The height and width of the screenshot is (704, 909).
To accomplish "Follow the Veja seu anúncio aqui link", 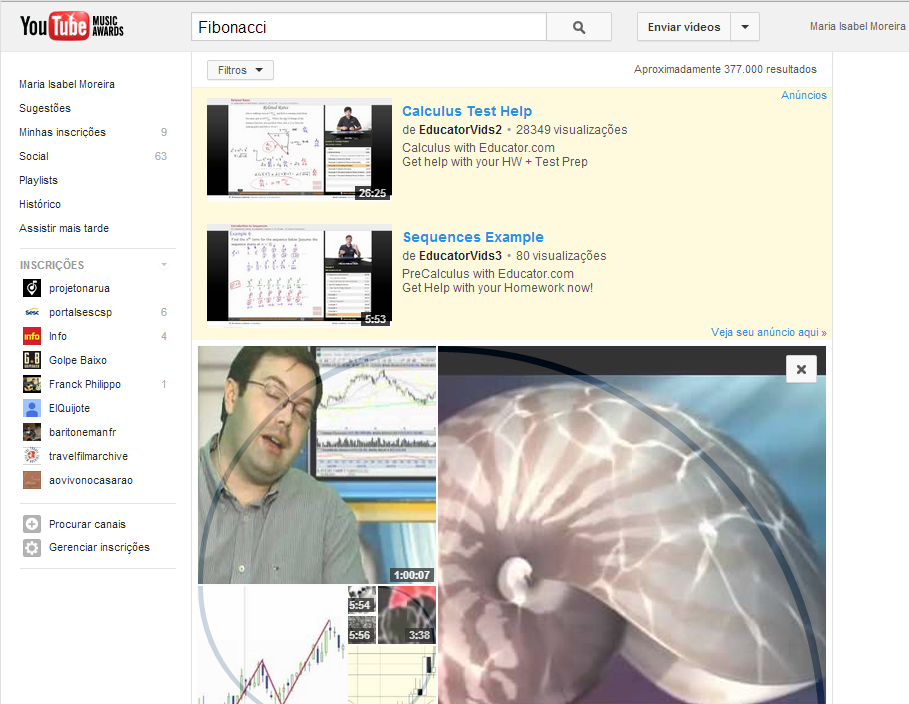I will pos(769,332).
